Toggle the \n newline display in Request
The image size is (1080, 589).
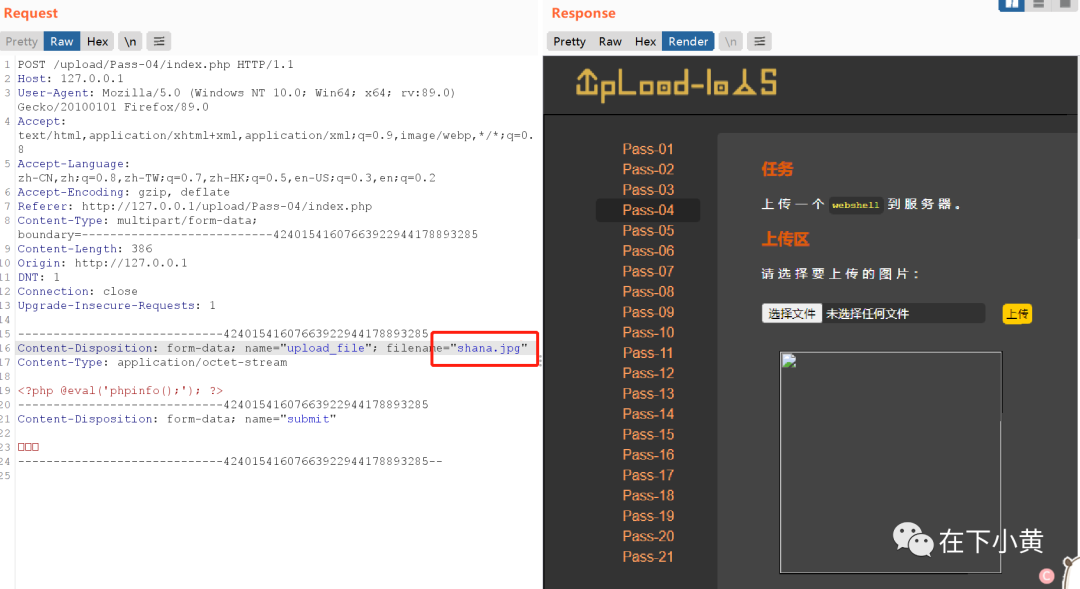pyautogui.click(x=130, y=41)
